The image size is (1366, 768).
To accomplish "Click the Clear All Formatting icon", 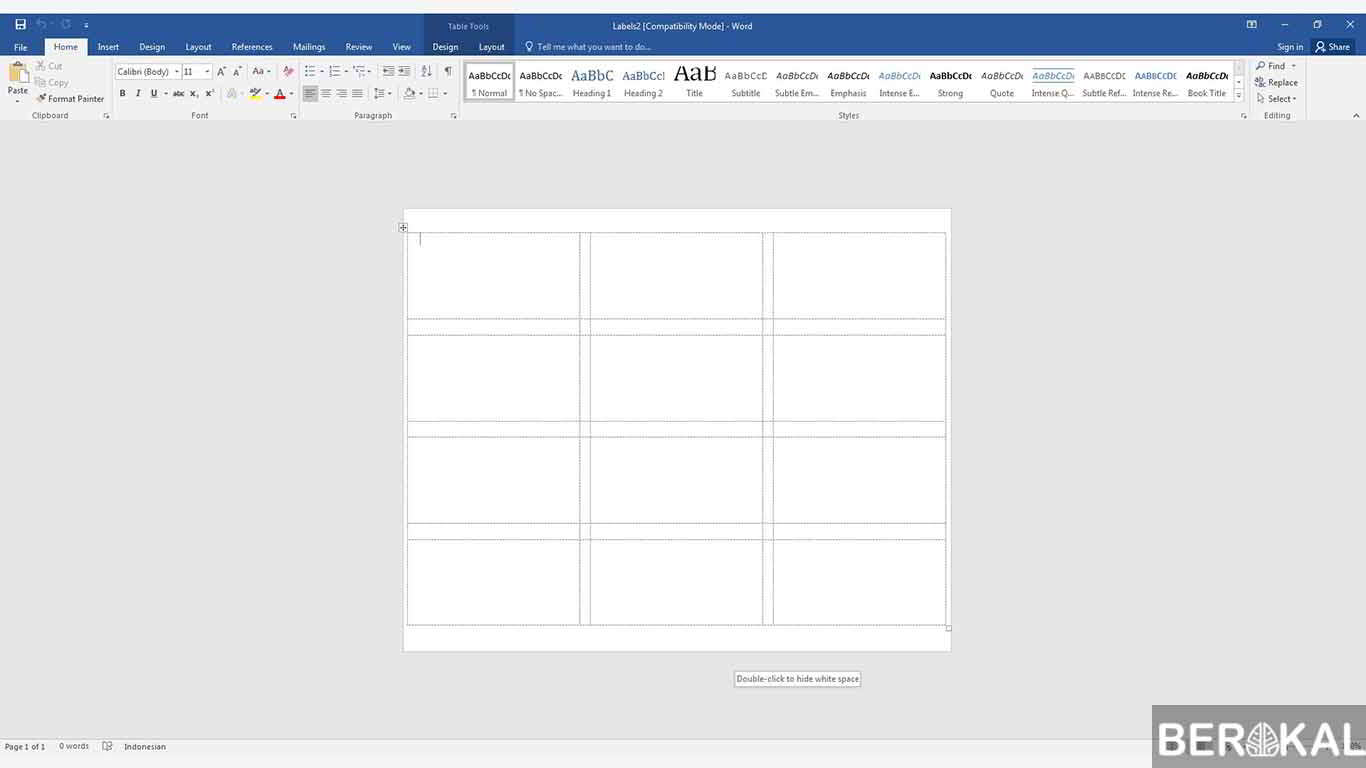I will 288,72.
